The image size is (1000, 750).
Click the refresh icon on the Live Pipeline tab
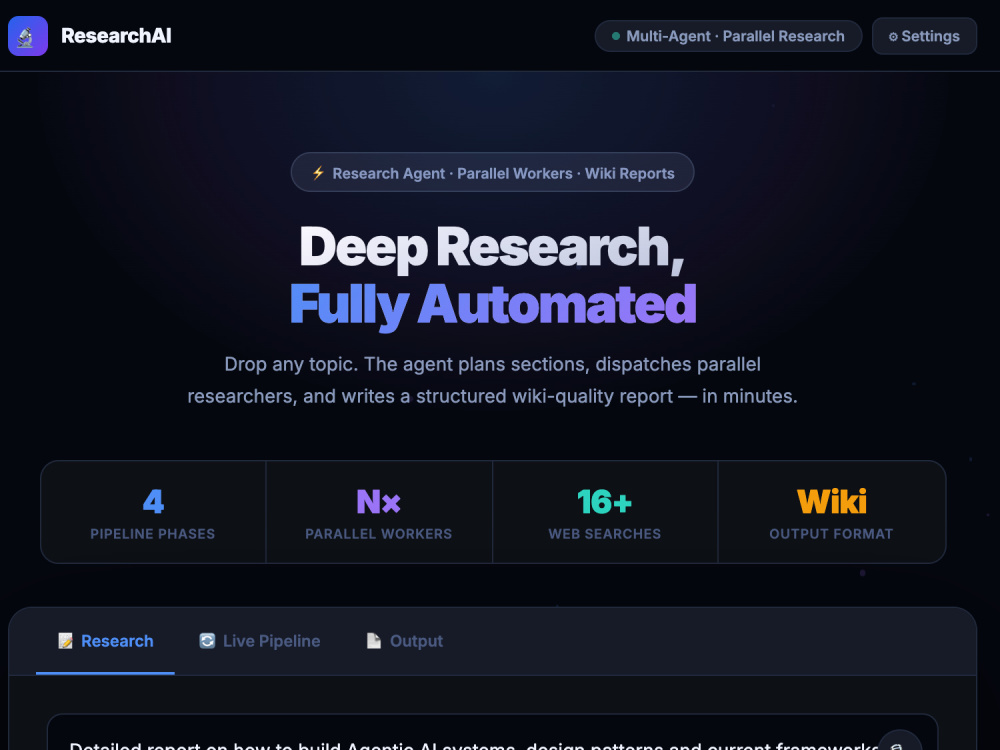(x=207, y=641)
